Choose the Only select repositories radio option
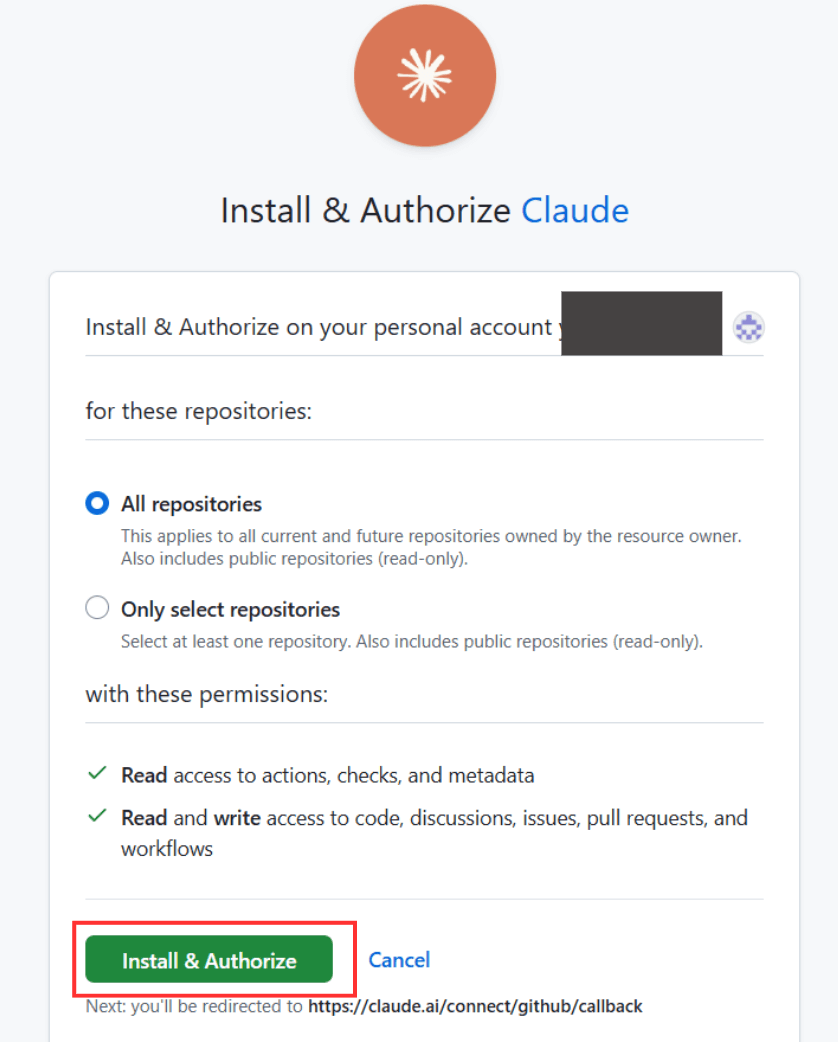Image resolution: width=838 pixels, height=1042 pixels. 97,608
